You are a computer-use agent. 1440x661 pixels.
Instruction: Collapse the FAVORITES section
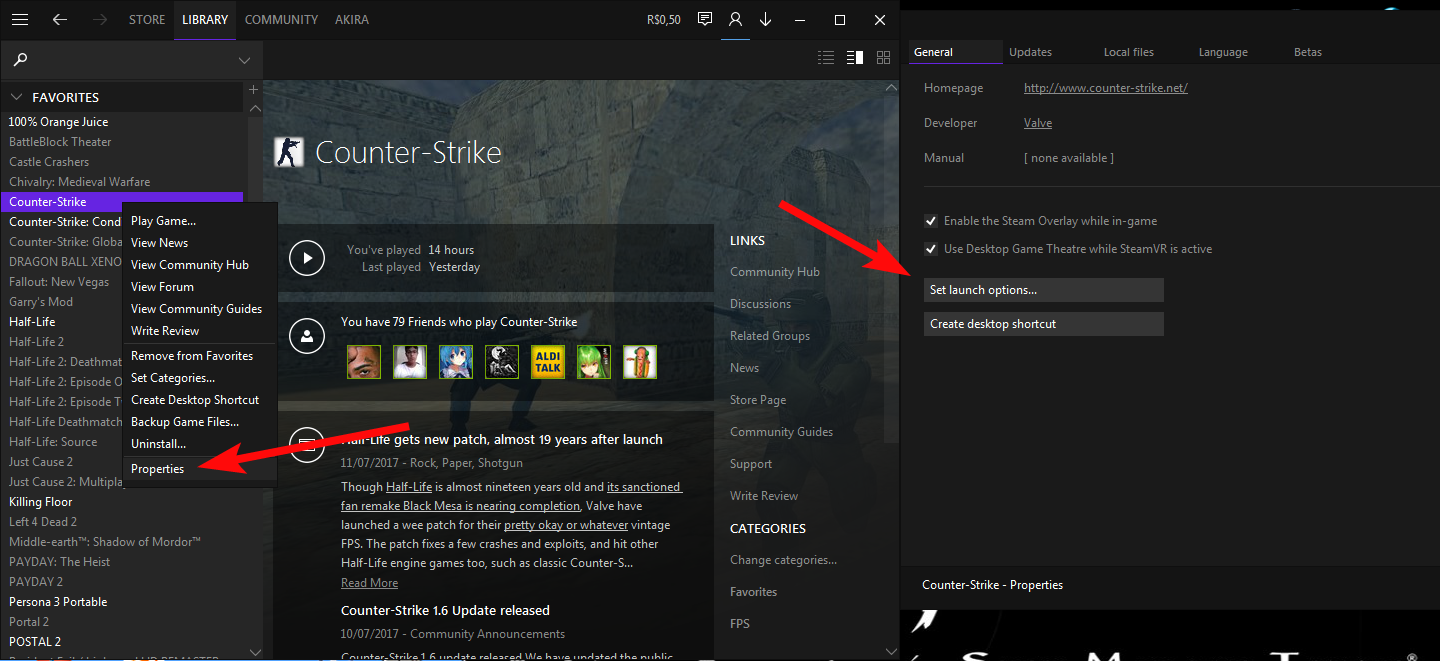pos(16,97)
